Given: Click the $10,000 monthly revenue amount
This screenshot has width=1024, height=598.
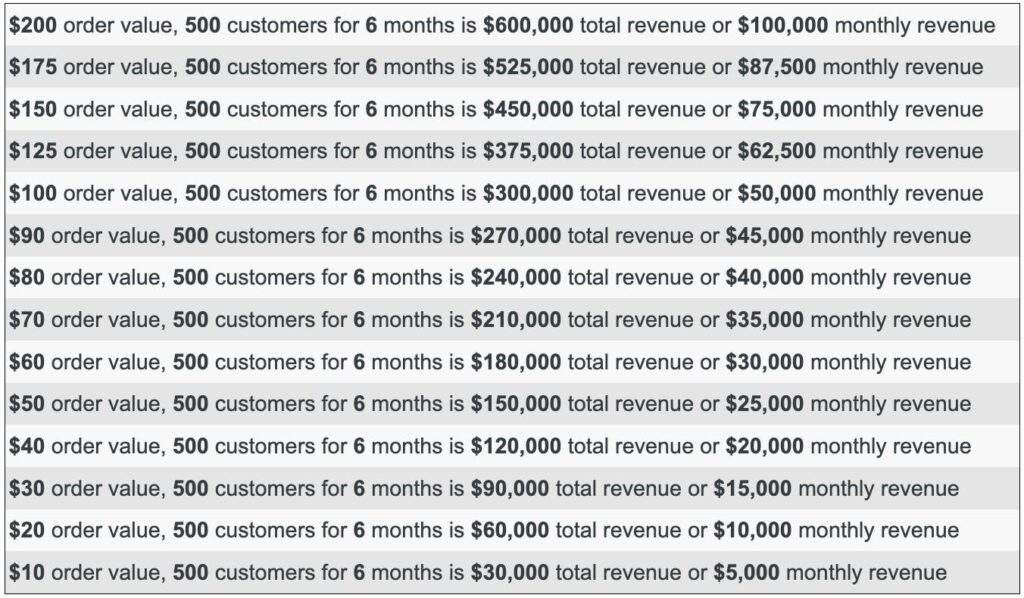Looking at the screenshot, I should (x=752, y=530).
